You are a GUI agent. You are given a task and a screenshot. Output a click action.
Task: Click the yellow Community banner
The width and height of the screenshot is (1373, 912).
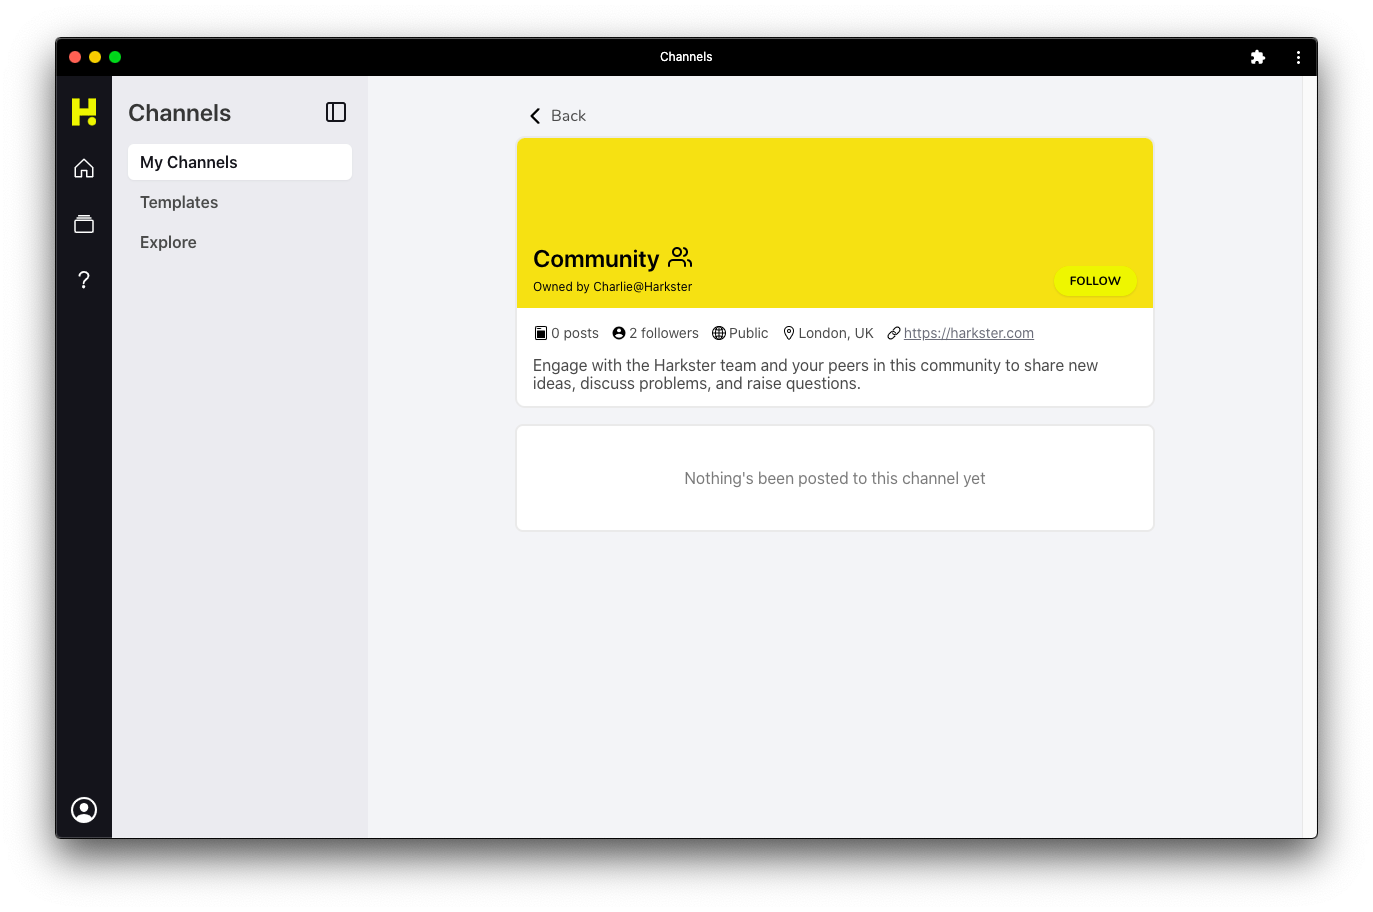pos(835,223)
